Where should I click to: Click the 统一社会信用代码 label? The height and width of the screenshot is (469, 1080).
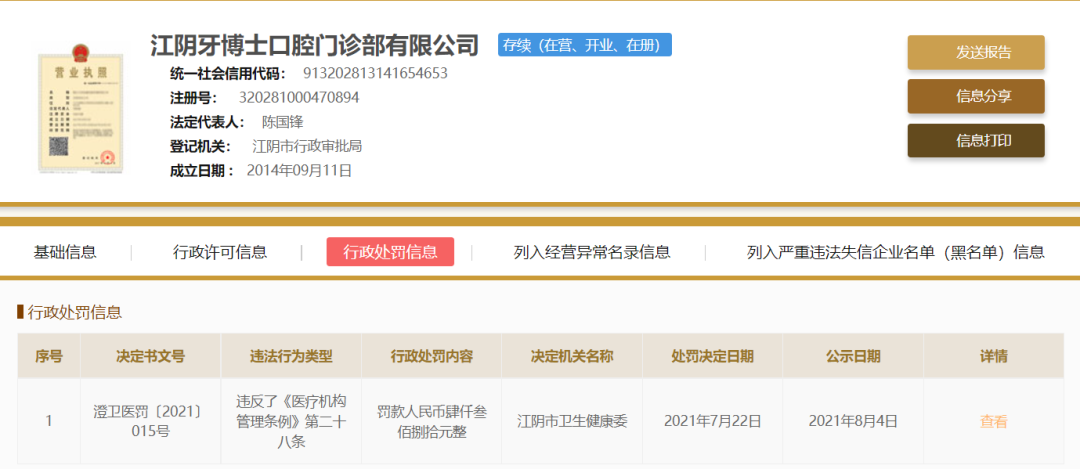[x=228, y=73]
